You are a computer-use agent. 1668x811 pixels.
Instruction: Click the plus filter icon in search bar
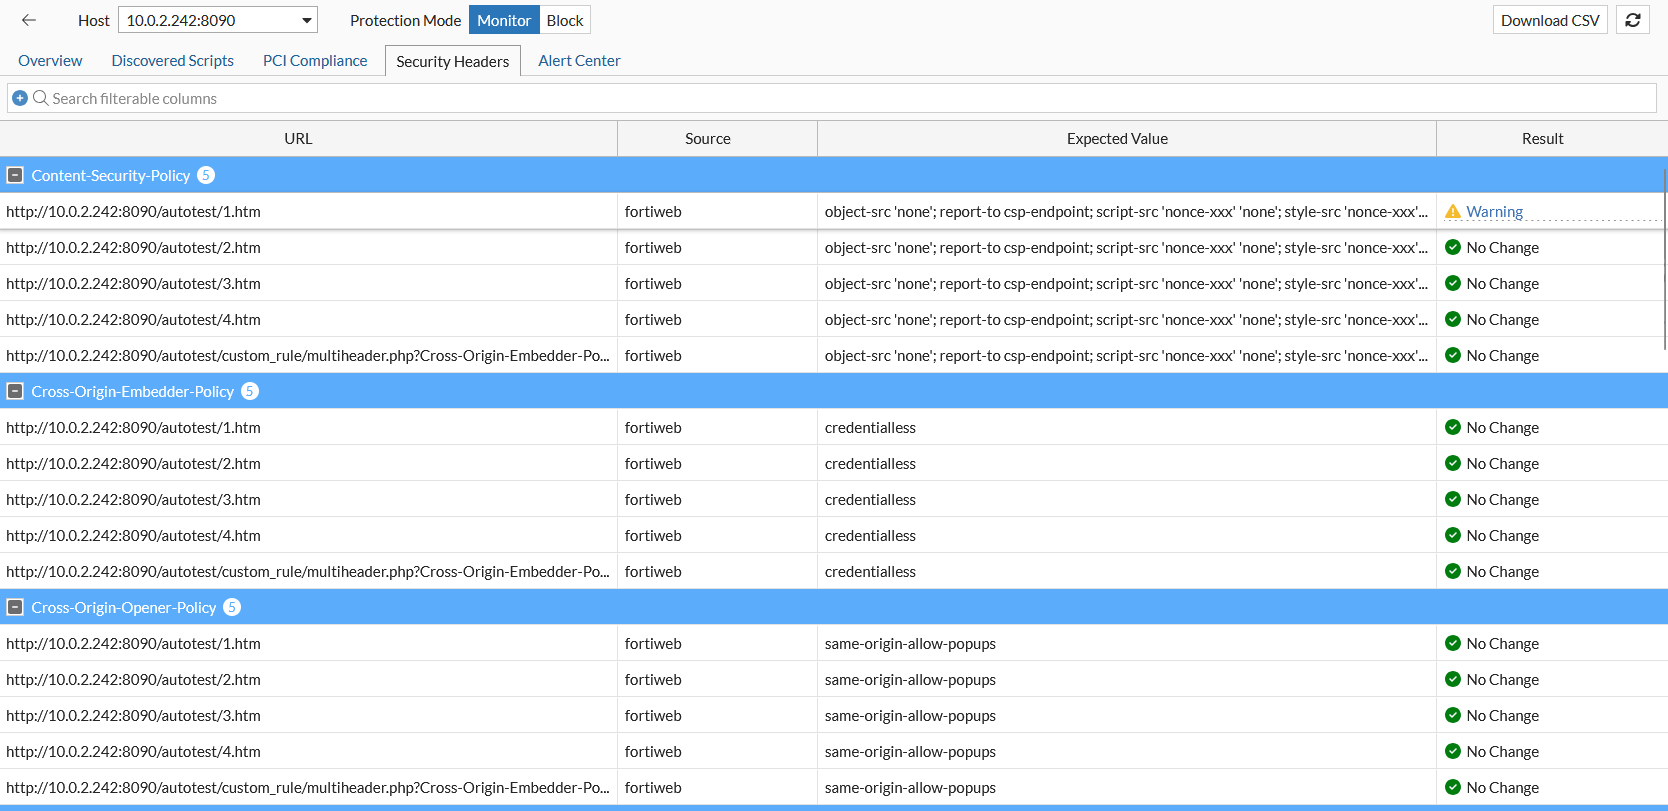pos(19,98)
